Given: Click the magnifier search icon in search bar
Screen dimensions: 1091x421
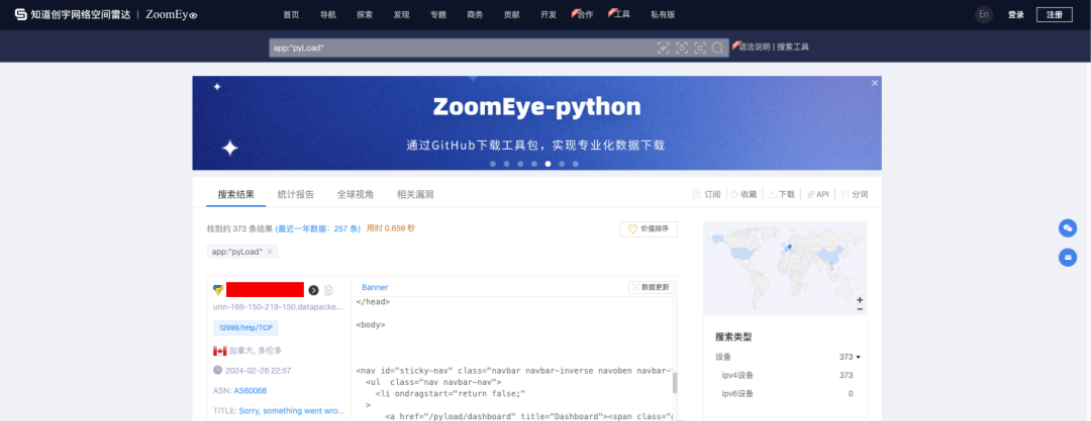Looking at the screenshot, I should tap(717, 47).
